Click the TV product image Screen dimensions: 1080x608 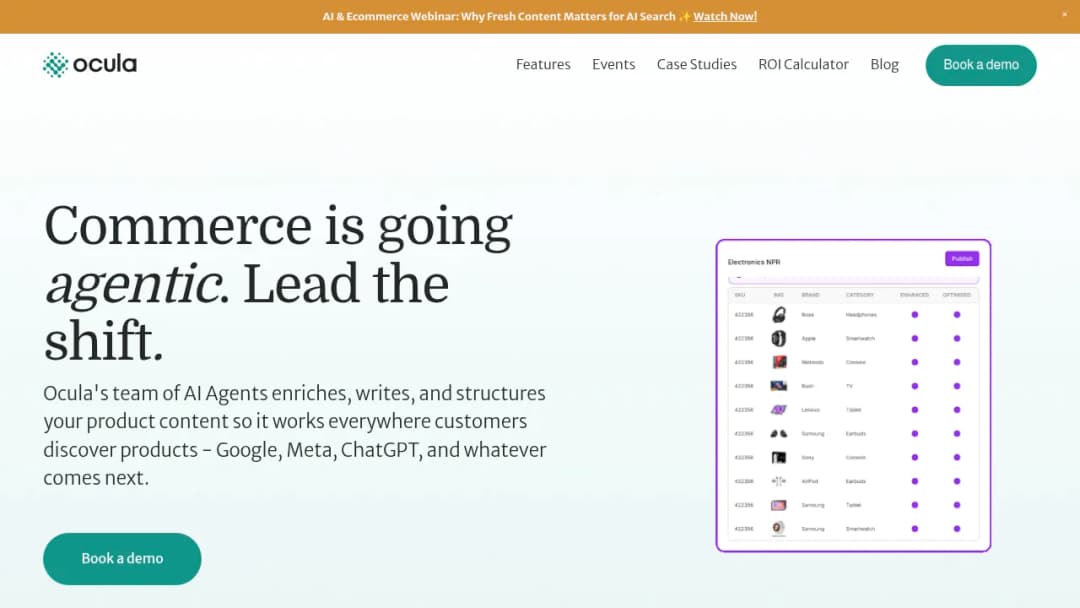(778, 386)
